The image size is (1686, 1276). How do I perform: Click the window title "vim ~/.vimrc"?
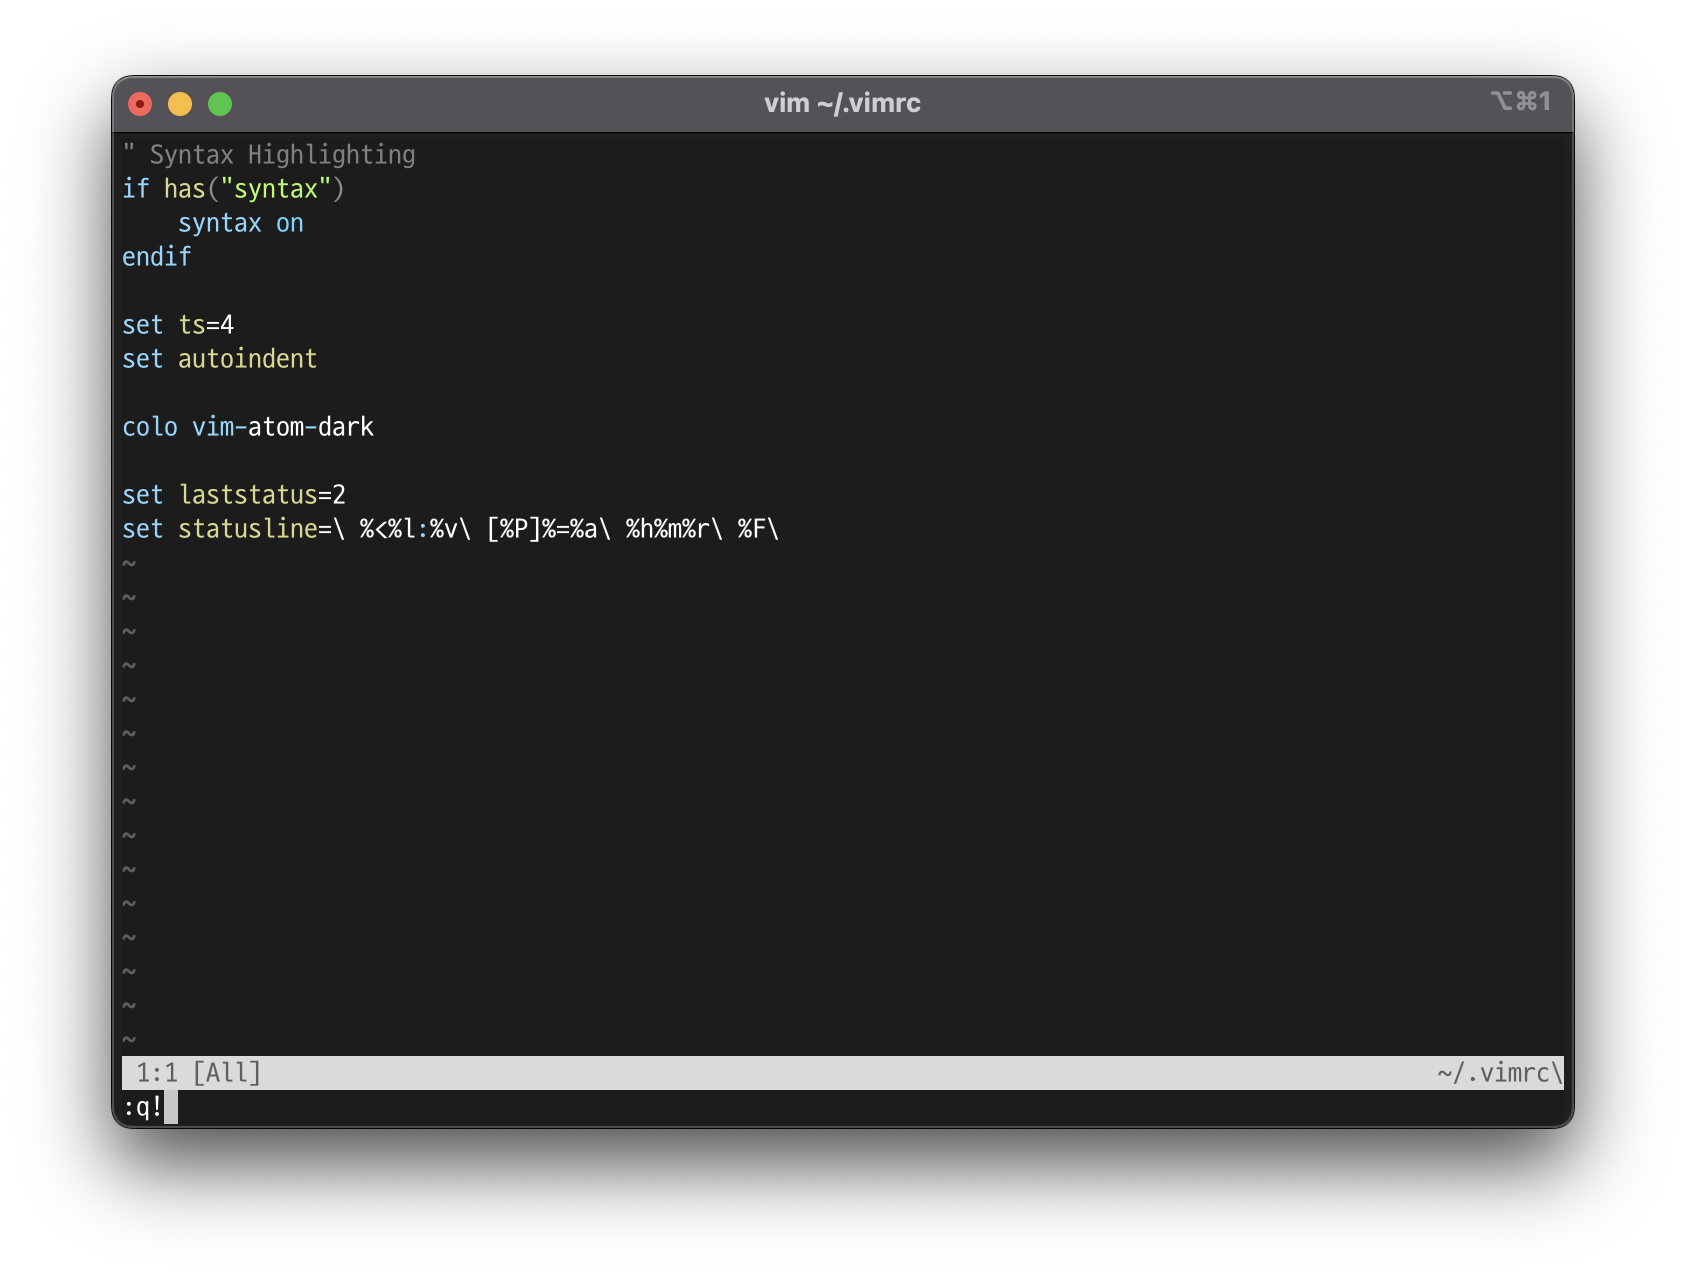[x=842, y=103]
